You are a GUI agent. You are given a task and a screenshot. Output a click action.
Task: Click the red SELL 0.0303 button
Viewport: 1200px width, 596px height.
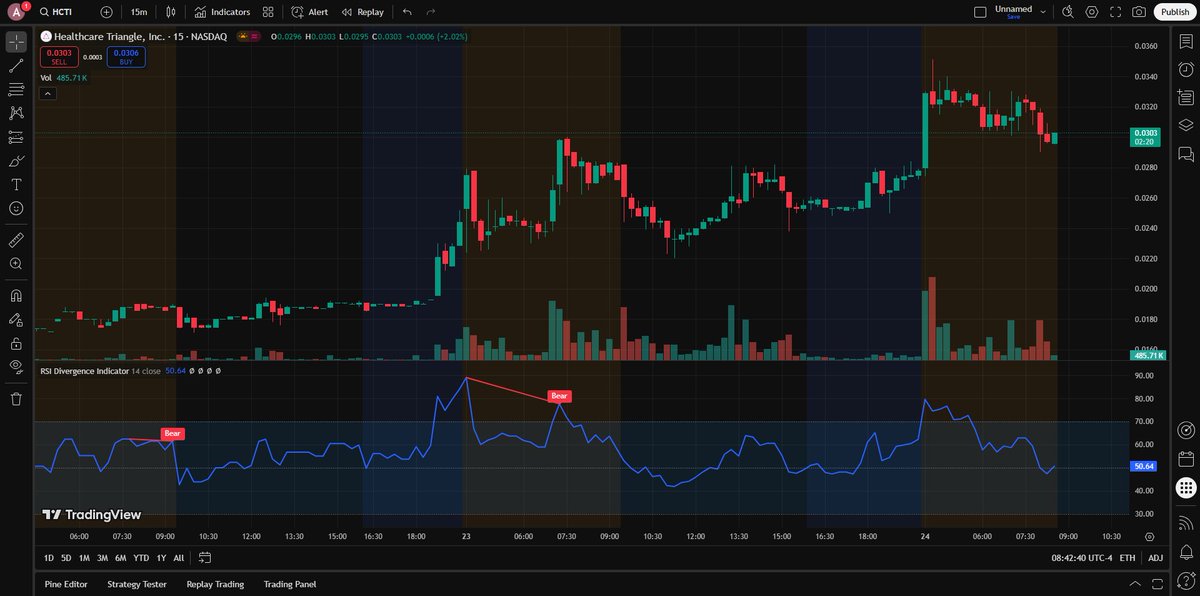[x=59, y=57]
